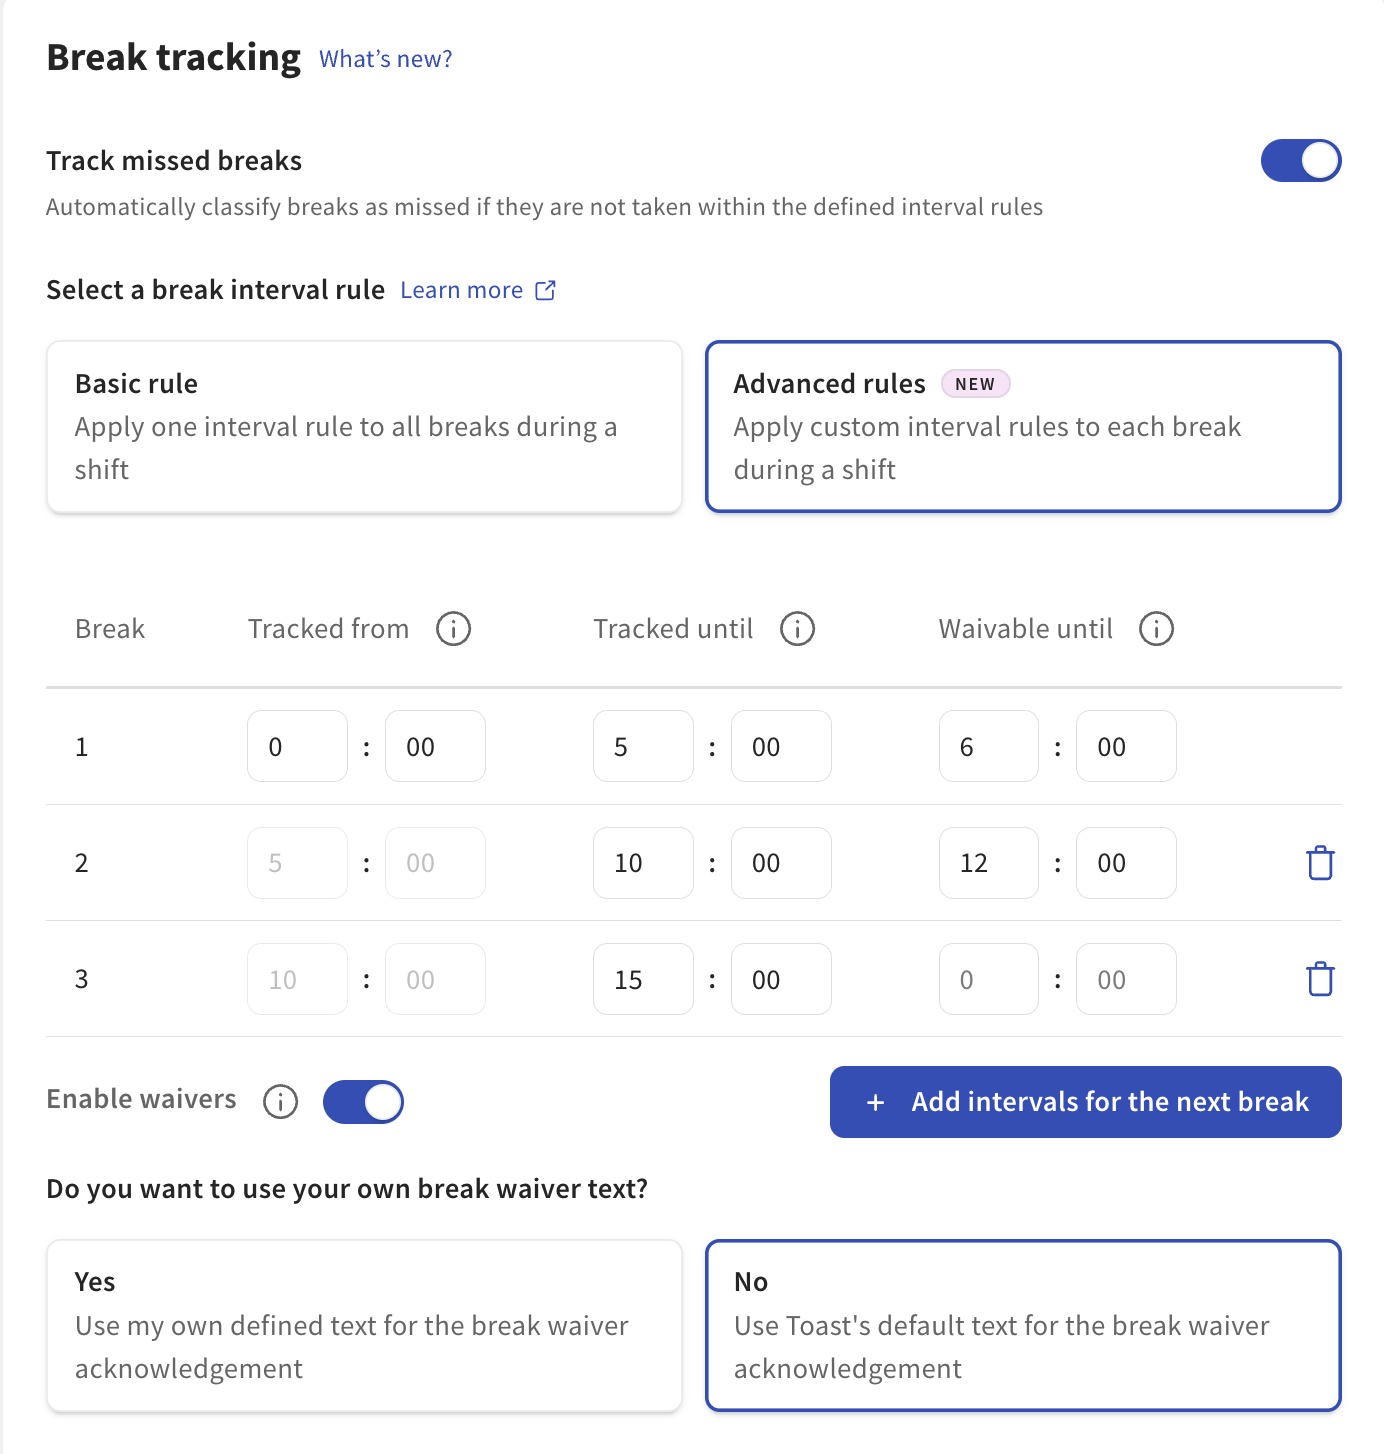This screenshot has width=1384, height=1454.
Task: Click break 1 Tracked until hours field
Action: click(643, 746)
